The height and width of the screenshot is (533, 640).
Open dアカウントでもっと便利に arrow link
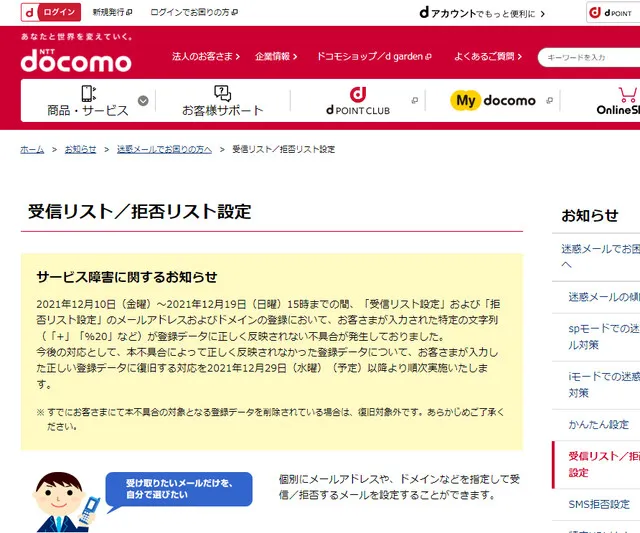(x=482, y=13)
